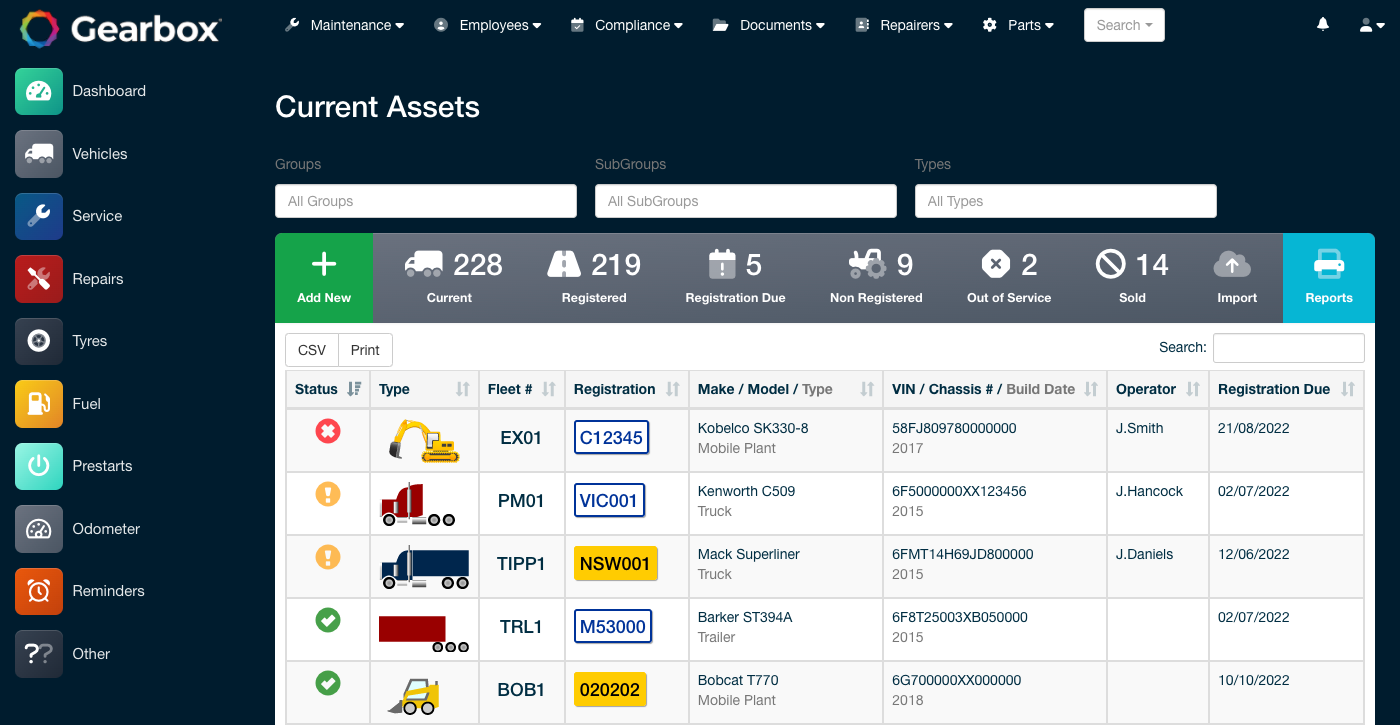The image size is (1400, 725).
Task: Select the Registered tab
Action: tap(594, 278)
